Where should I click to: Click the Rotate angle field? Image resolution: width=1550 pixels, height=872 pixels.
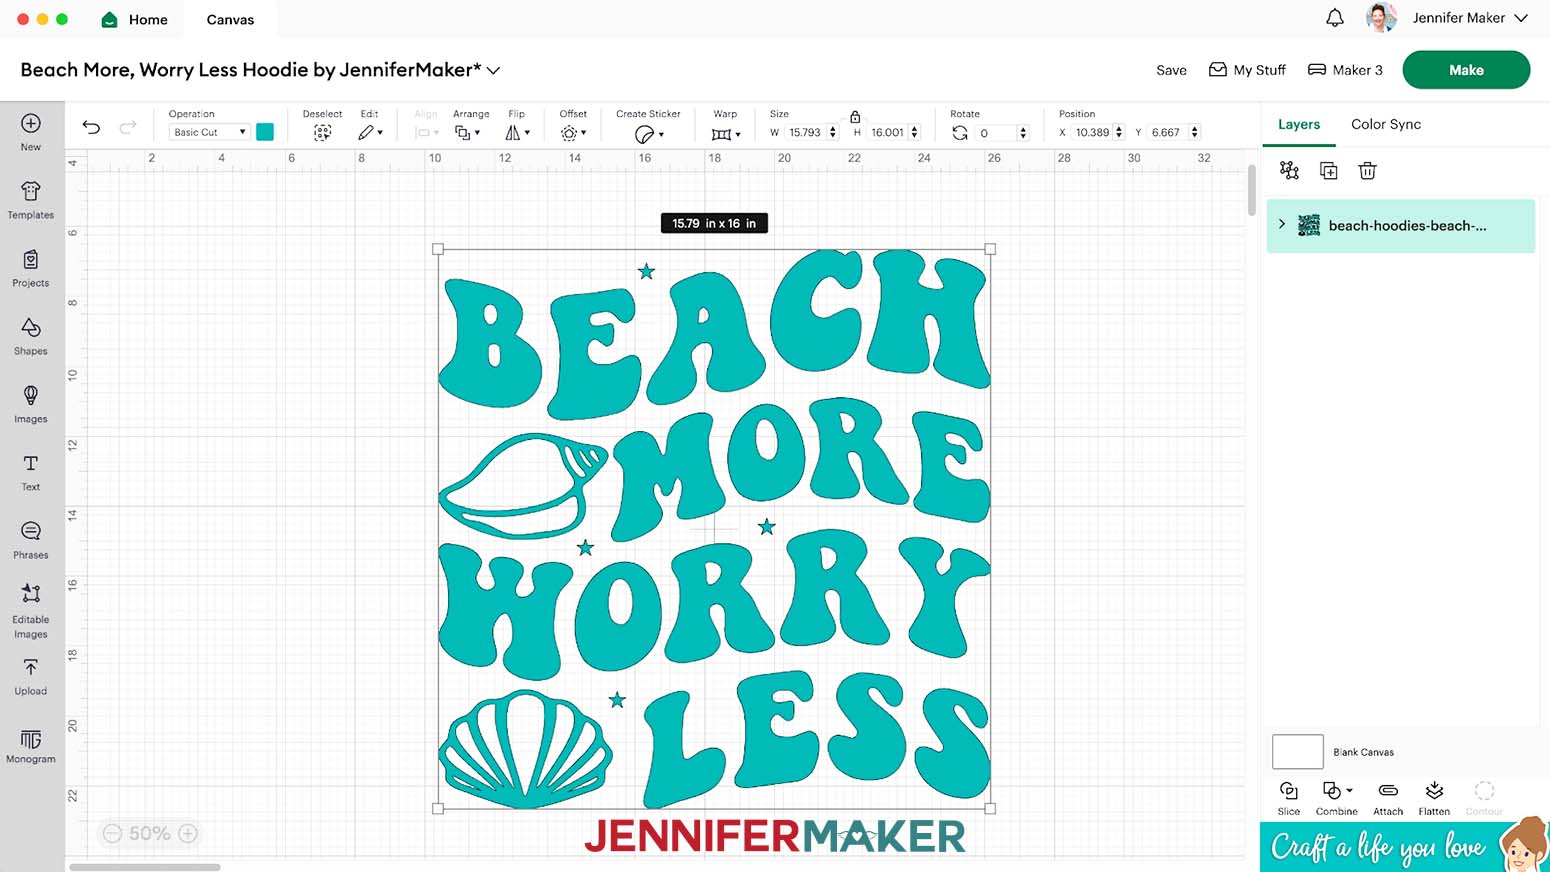click(996, 132)
